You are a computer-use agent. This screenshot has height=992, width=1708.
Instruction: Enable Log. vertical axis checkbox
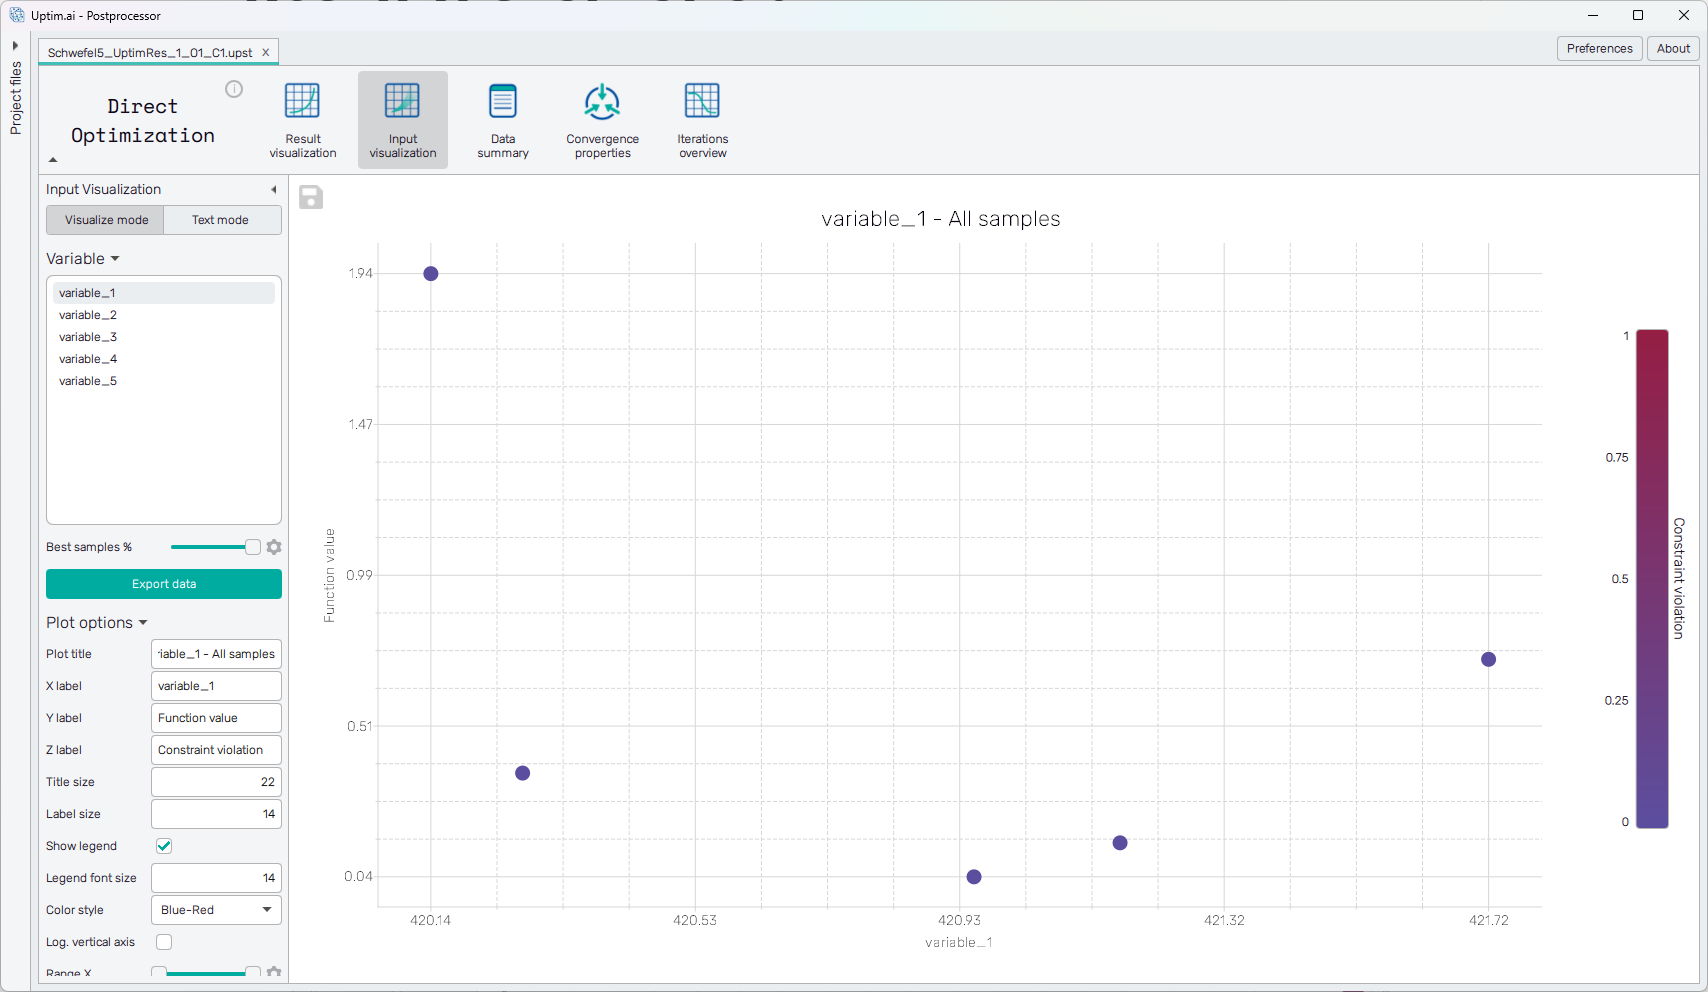tap(164, 942)
